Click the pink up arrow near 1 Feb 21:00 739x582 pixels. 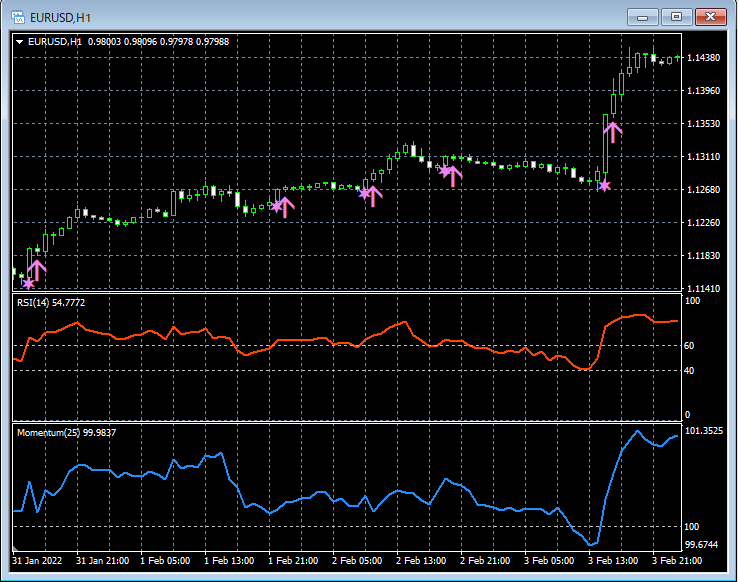pos(285,207)
